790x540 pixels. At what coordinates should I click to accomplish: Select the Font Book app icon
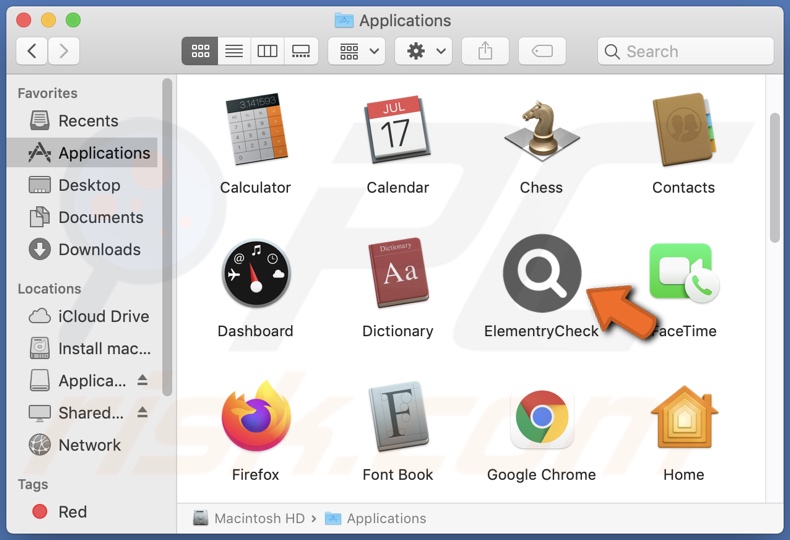[x=398, y=416]
